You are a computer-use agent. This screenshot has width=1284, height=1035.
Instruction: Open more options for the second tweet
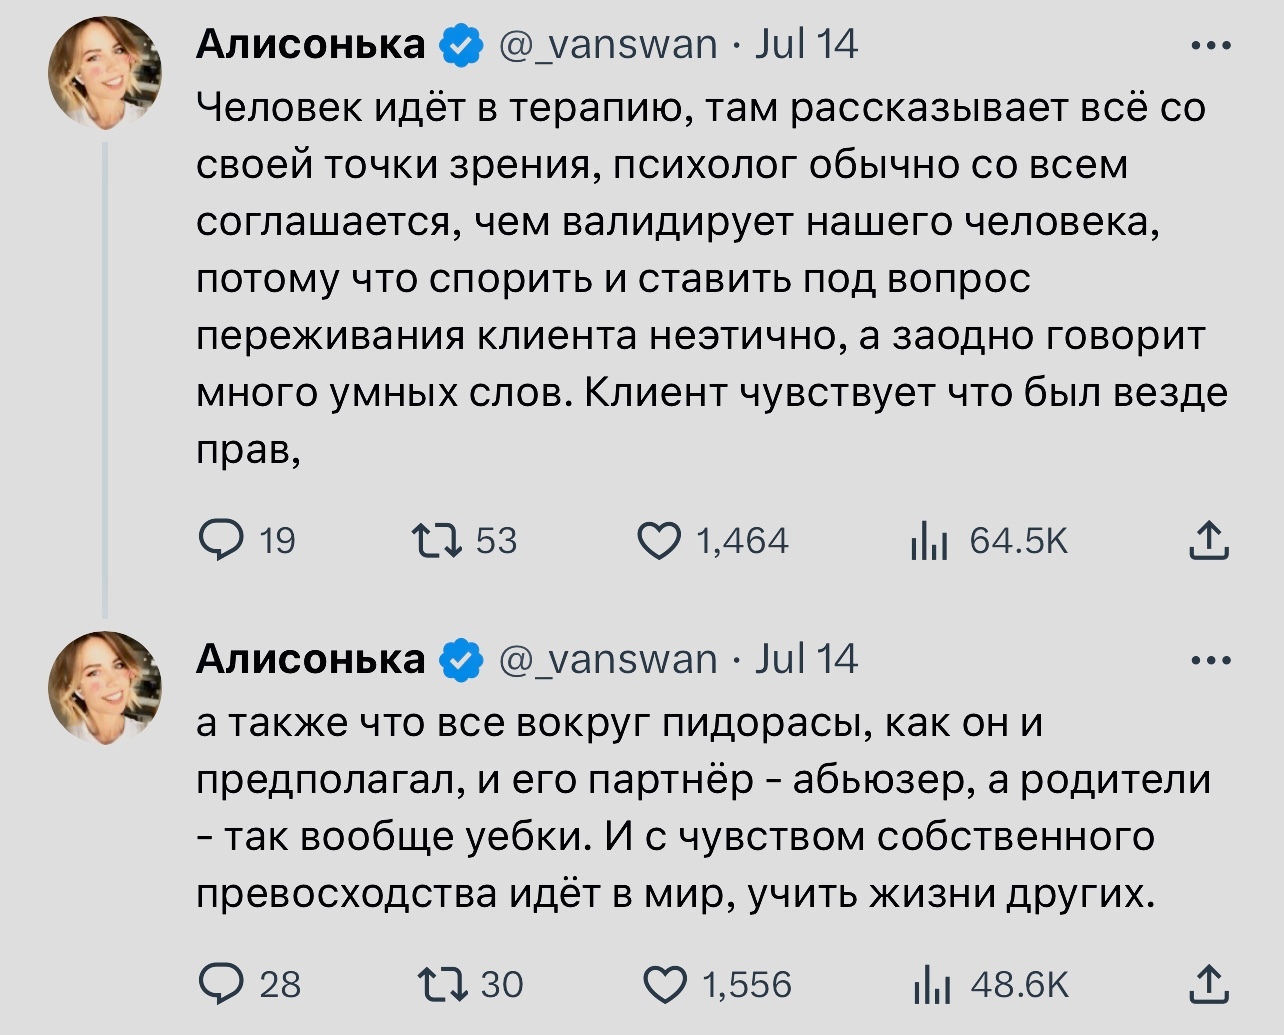(x=1212, y=660)
